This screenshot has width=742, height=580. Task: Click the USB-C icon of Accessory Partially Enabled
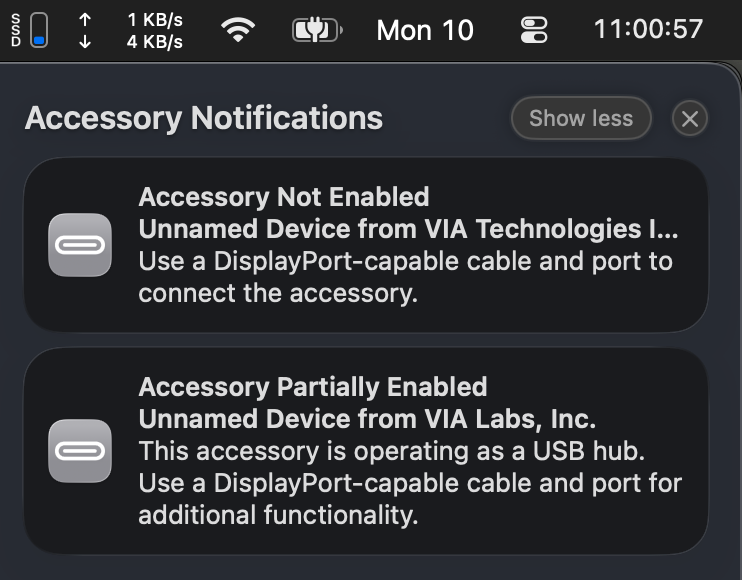(80, 451)
